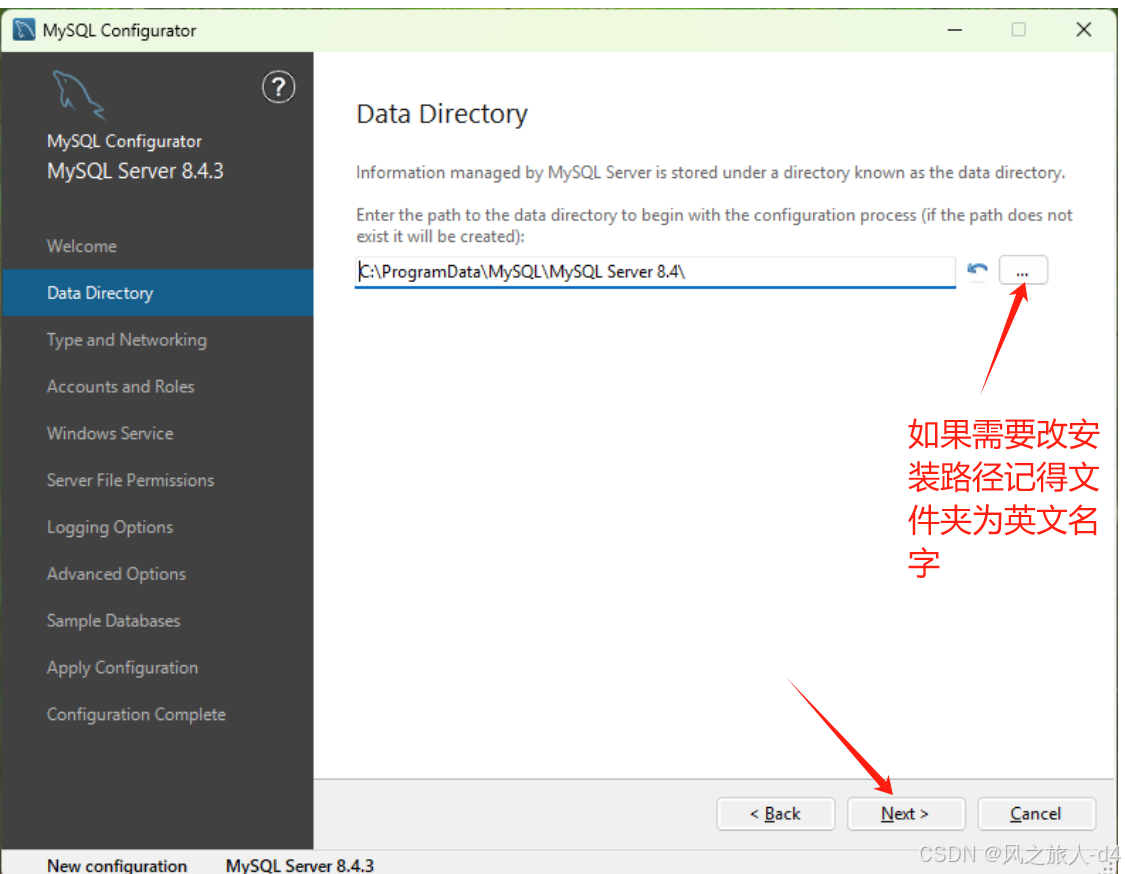Click the 'Enter the path to the data directory' instruction
Screen dimensions: 1125x874
(x=714, y=225)
